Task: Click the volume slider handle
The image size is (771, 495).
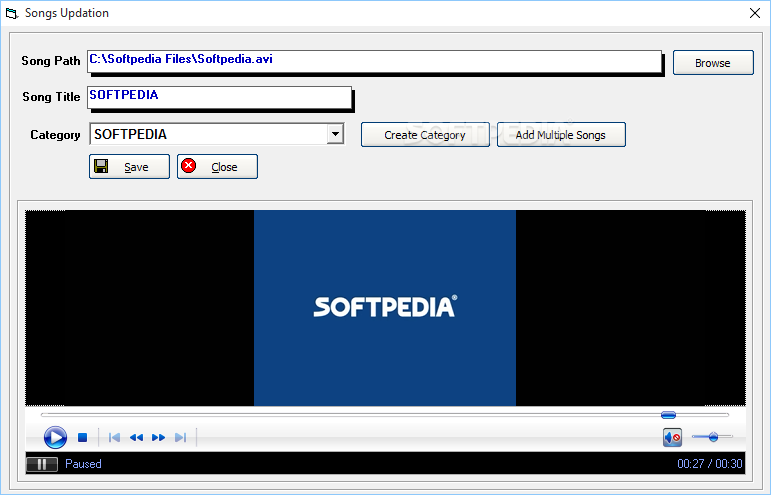Action: click(713, 437)
